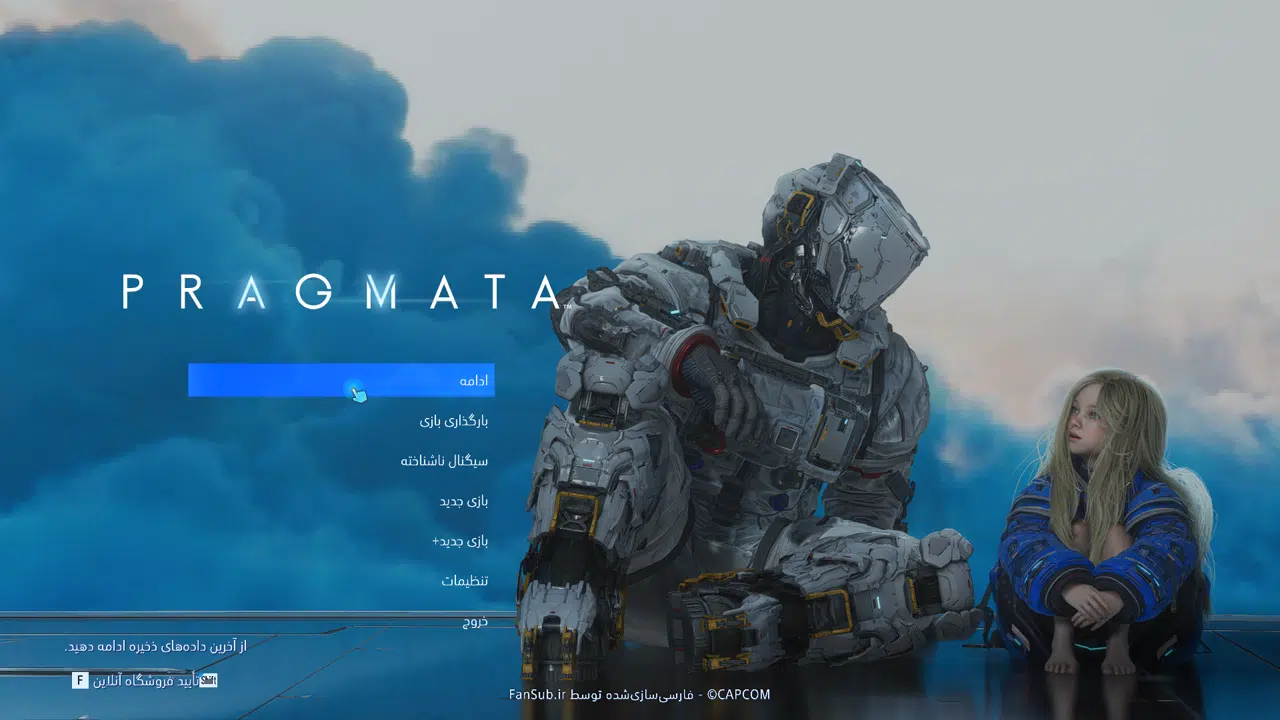Start بازی جدید (New Game), the entry without plus

pyautogui.click(x=464, y=501)
